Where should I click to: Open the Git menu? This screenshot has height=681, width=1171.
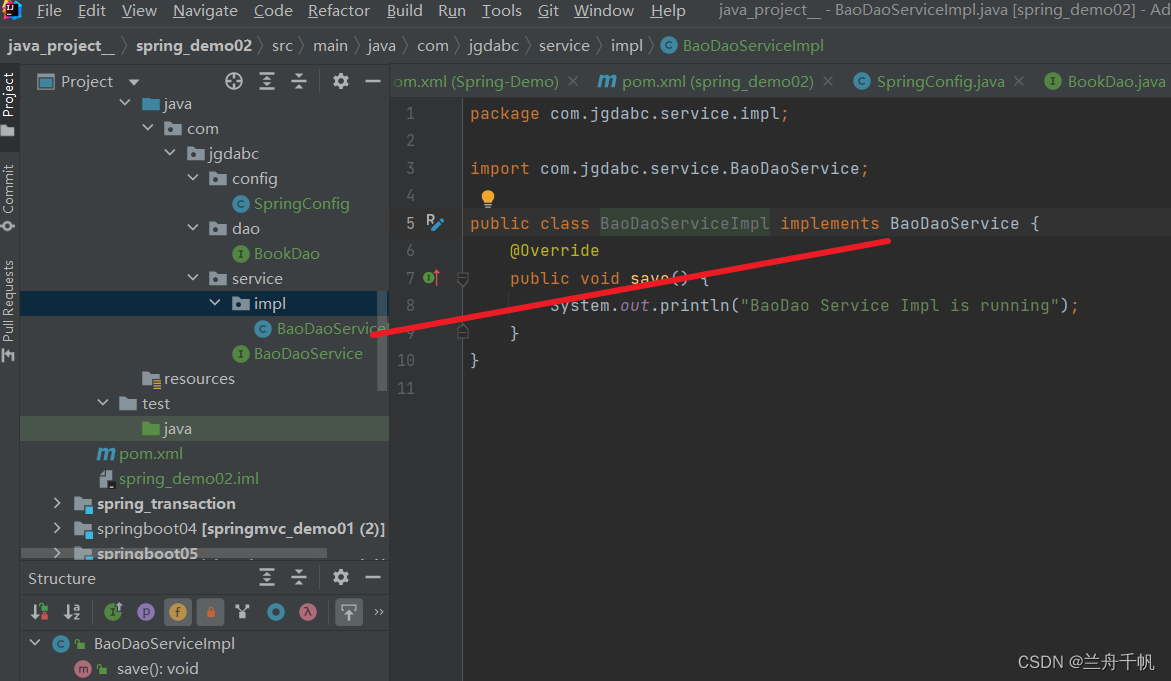(x=548, y=10)
